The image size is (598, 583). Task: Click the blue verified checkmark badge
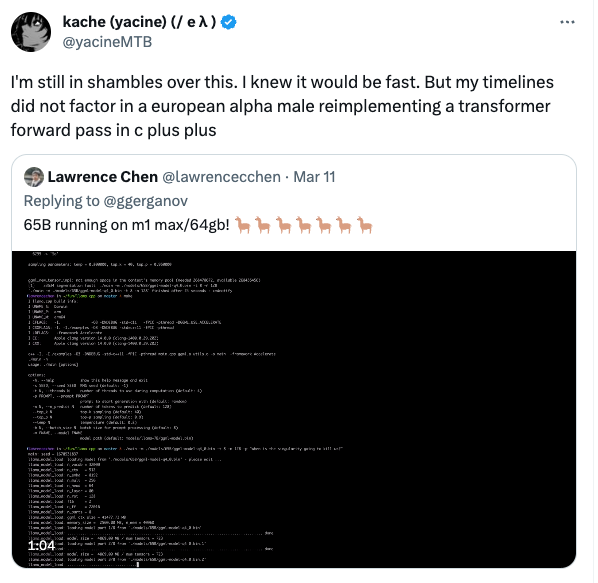tap(228, 22)
